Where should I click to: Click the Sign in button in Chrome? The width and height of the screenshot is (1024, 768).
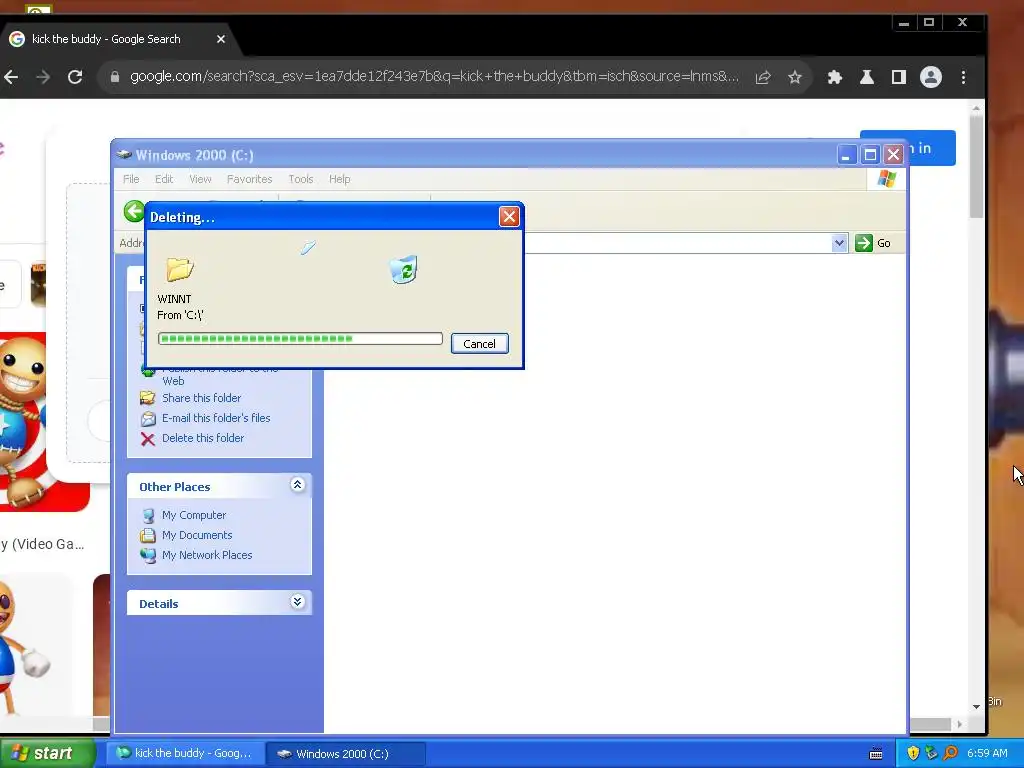[x=931, y=148]
